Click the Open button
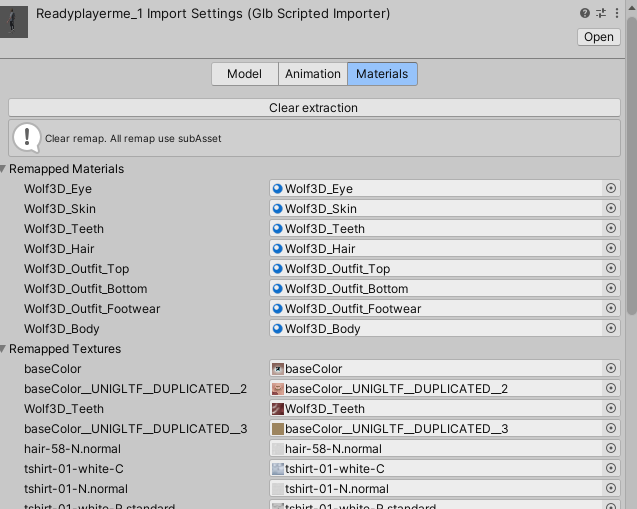 coord(598,37)
